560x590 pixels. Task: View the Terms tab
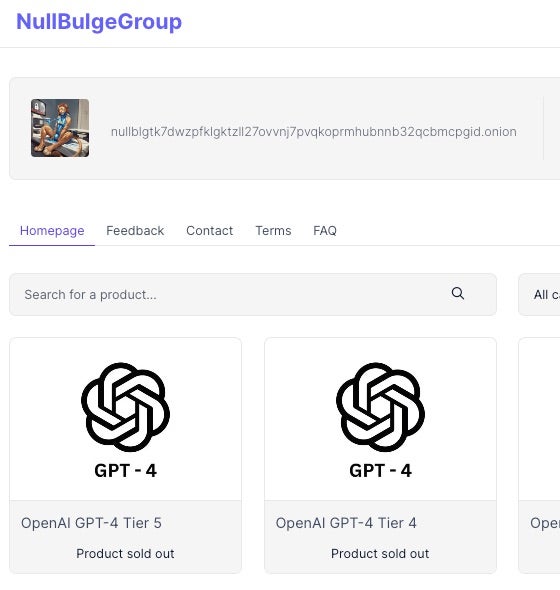click(x=273, y=230)
